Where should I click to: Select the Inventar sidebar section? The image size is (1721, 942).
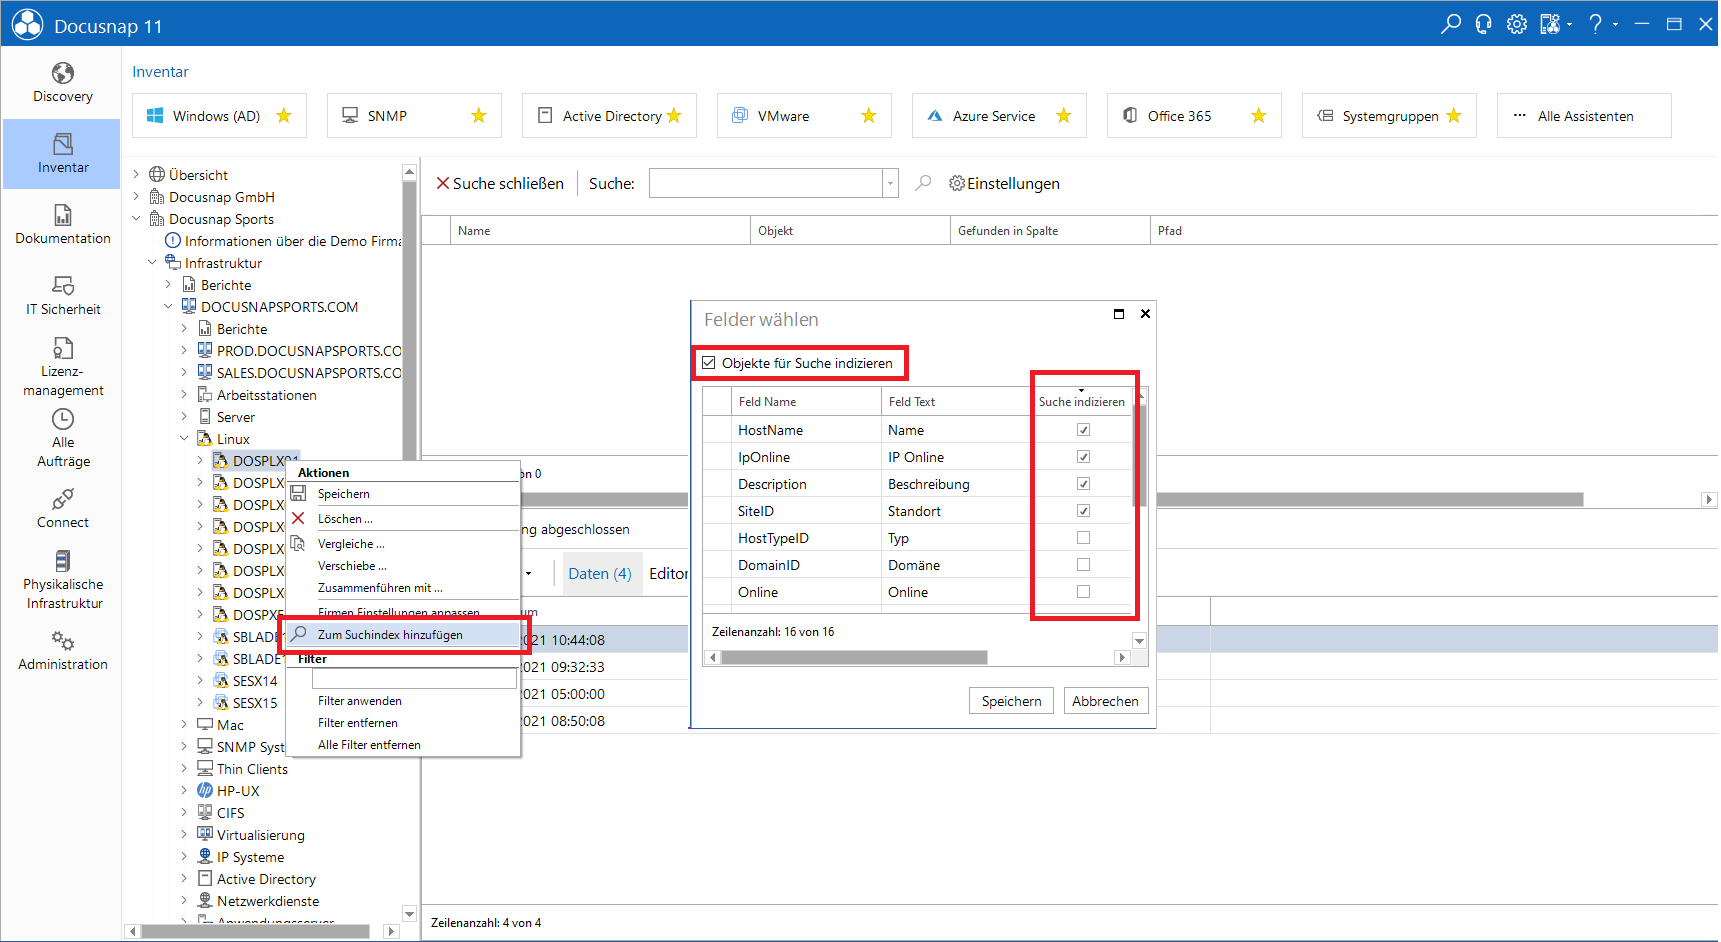coord(62,154)
